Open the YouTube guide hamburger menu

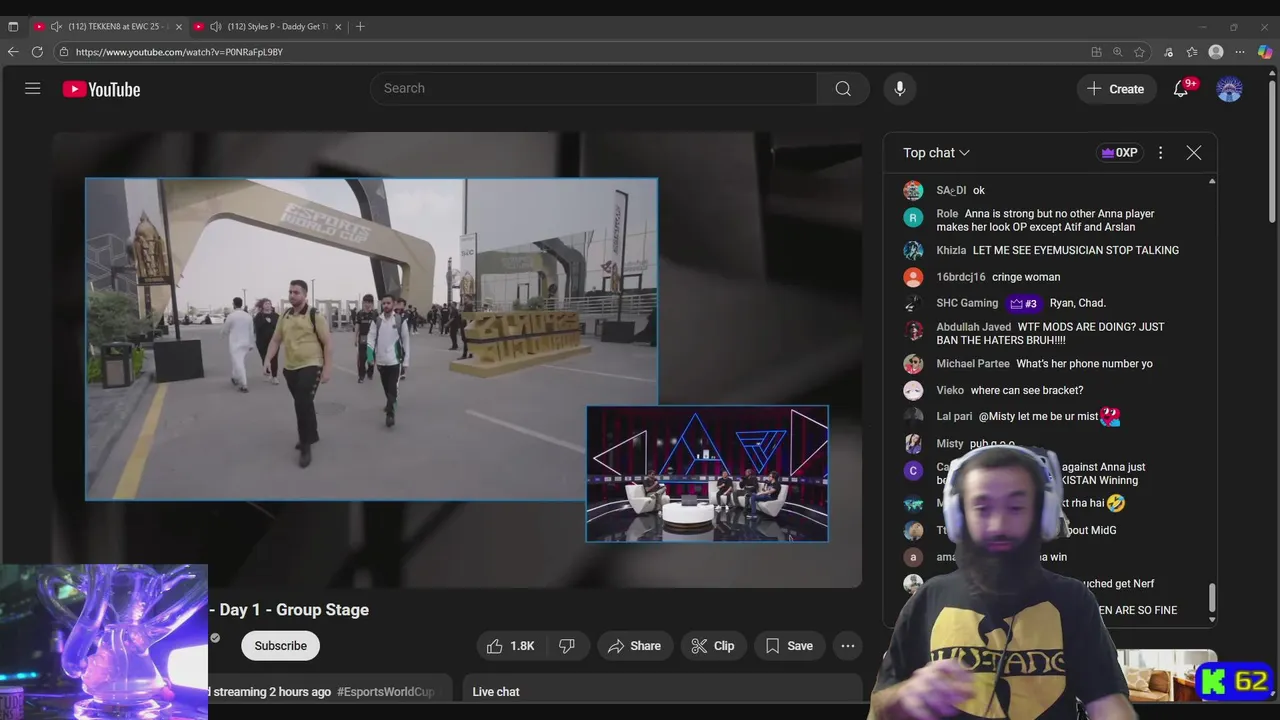(33, 89)
